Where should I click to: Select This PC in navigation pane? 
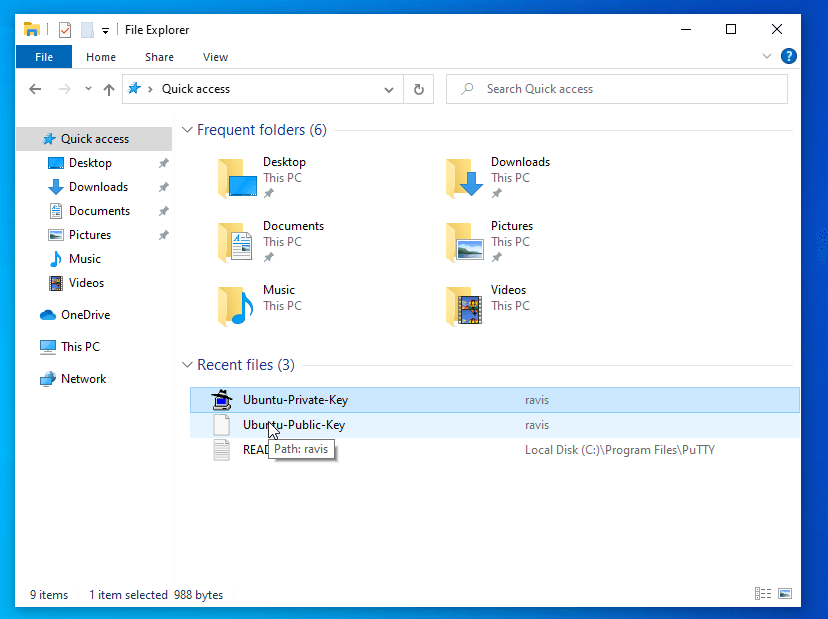click(x=80, y=347)
